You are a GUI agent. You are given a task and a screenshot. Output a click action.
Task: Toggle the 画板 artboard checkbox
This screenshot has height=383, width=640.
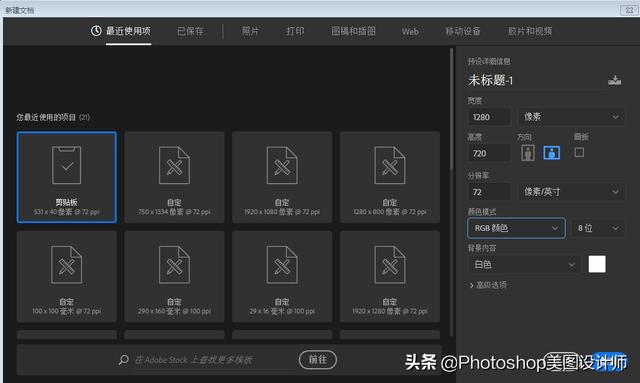pyautogui.click(x=579, y=152)
